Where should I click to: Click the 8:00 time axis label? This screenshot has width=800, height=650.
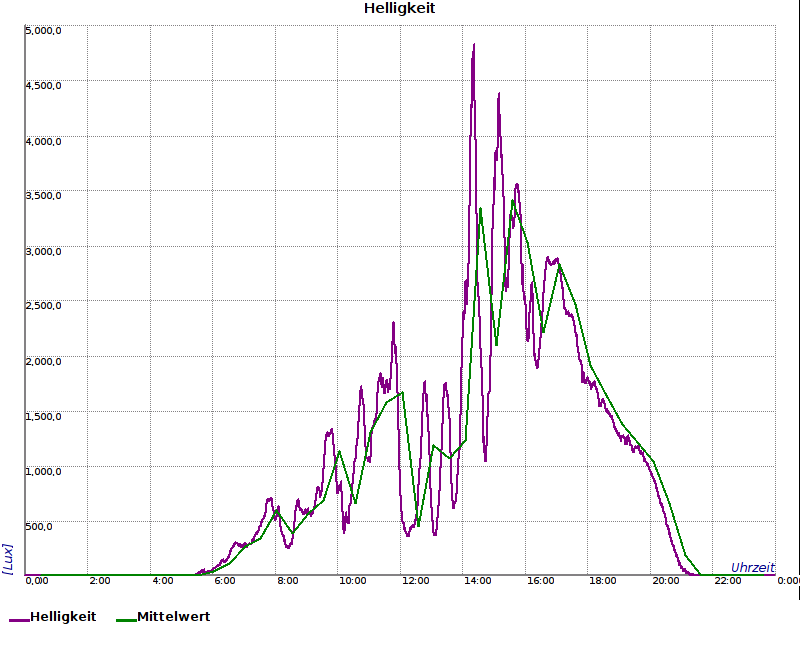(x=288, y=581)
